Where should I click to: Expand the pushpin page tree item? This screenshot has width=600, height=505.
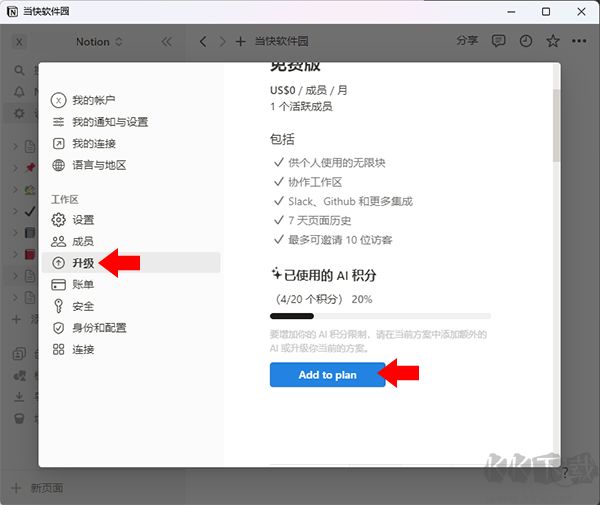point(15,168)
